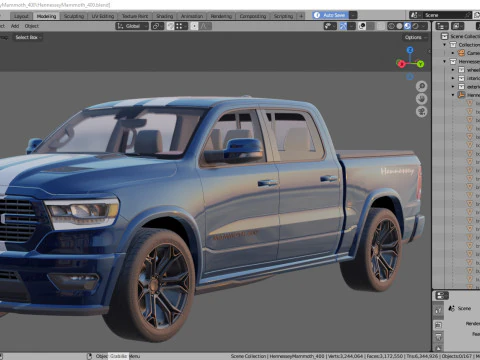Image resolution: width=480 pixels, height=360 pixels.
Task: Open the Rendering workspace tab
Action: 221,16
